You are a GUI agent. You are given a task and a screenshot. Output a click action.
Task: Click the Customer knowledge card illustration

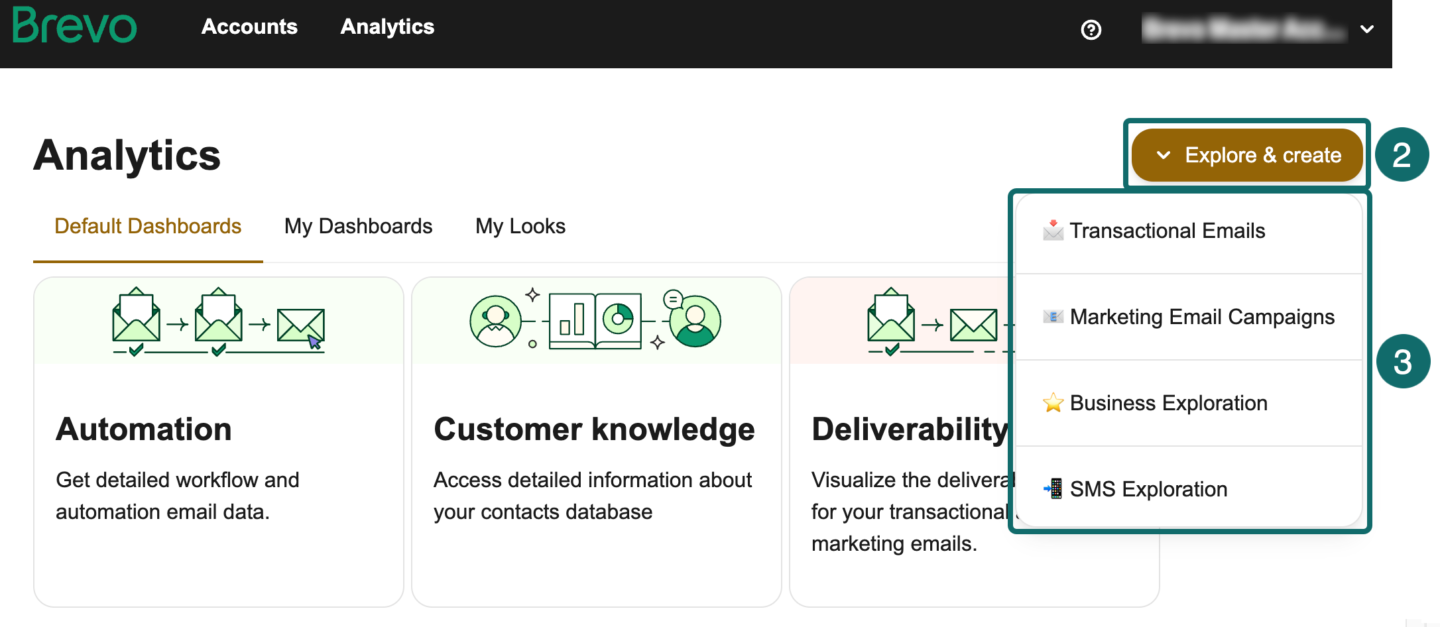point(596,320)
